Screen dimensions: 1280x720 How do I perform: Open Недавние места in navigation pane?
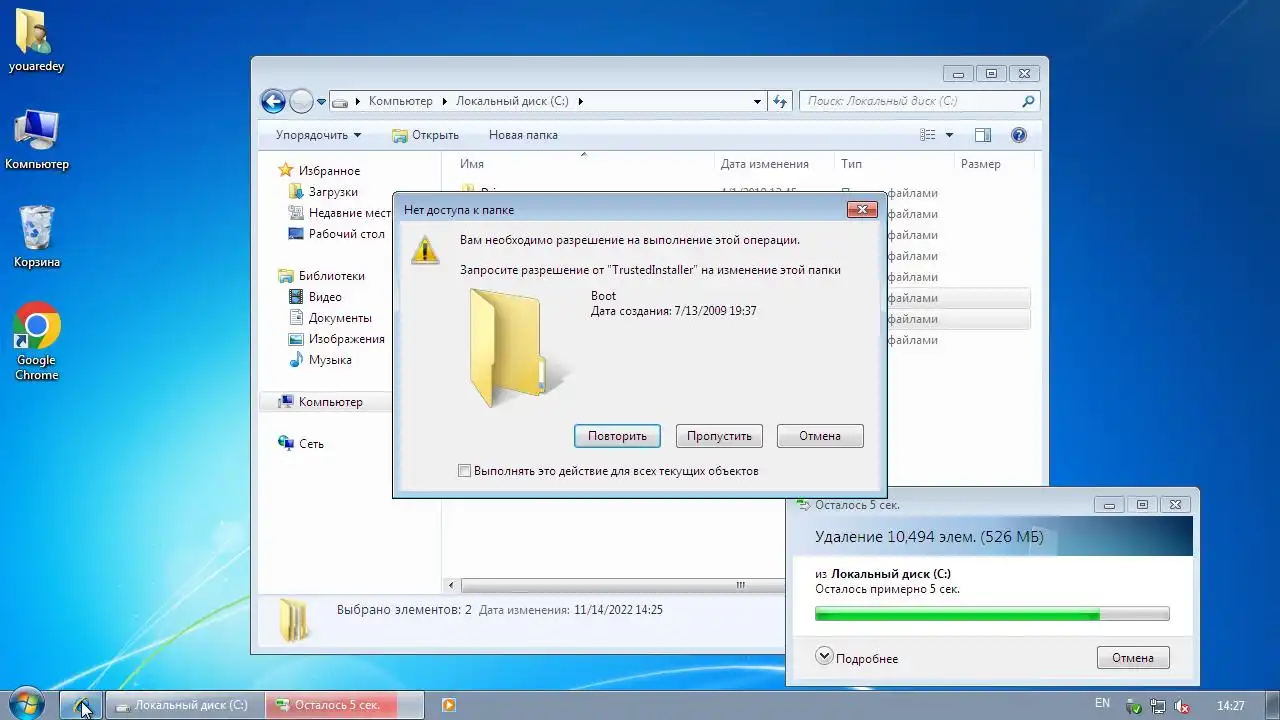[x=339, y=213]
